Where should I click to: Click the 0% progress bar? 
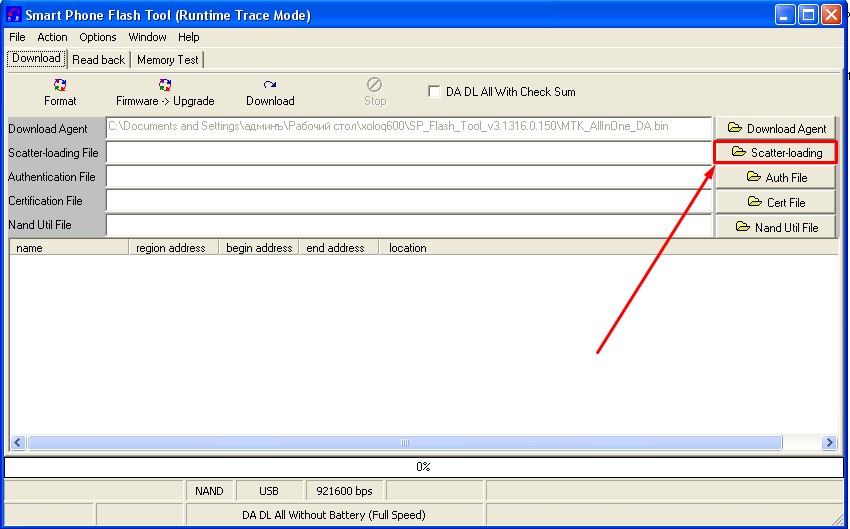tap(424, 467)
